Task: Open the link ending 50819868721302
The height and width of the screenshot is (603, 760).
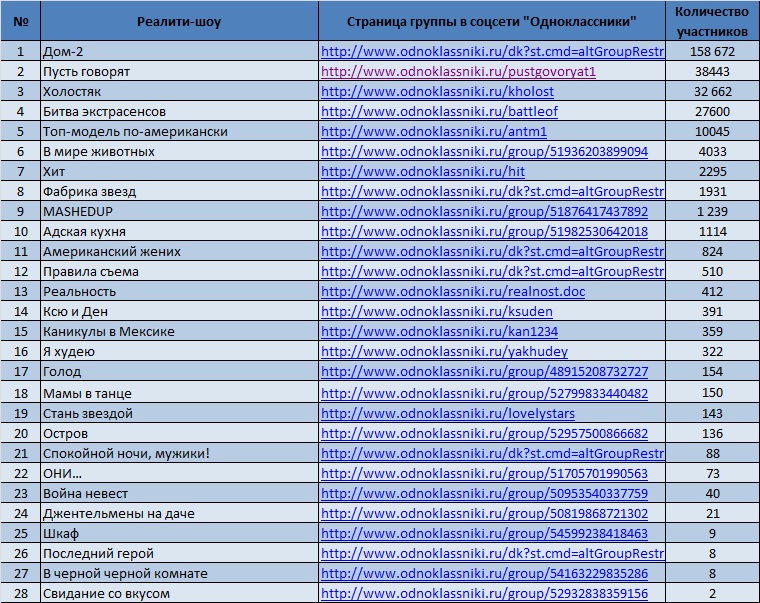Action: 484,513
